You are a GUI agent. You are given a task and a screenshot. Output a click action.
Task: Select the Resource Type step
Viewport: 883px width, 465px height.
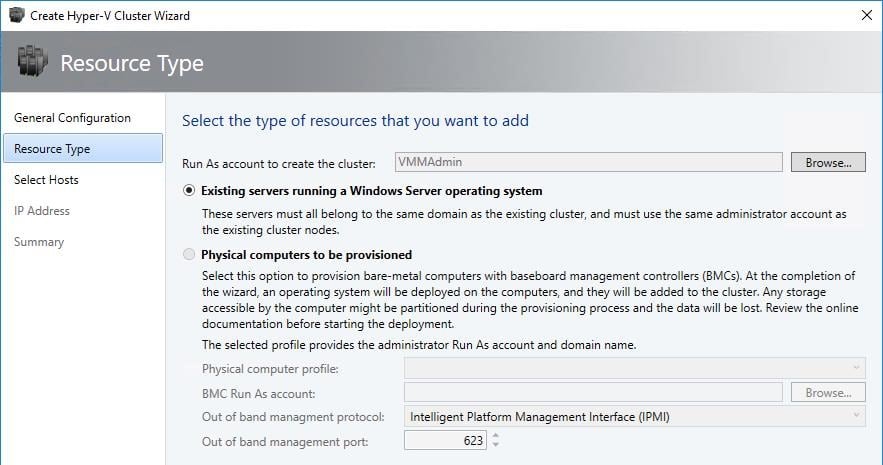pos(83,149)
